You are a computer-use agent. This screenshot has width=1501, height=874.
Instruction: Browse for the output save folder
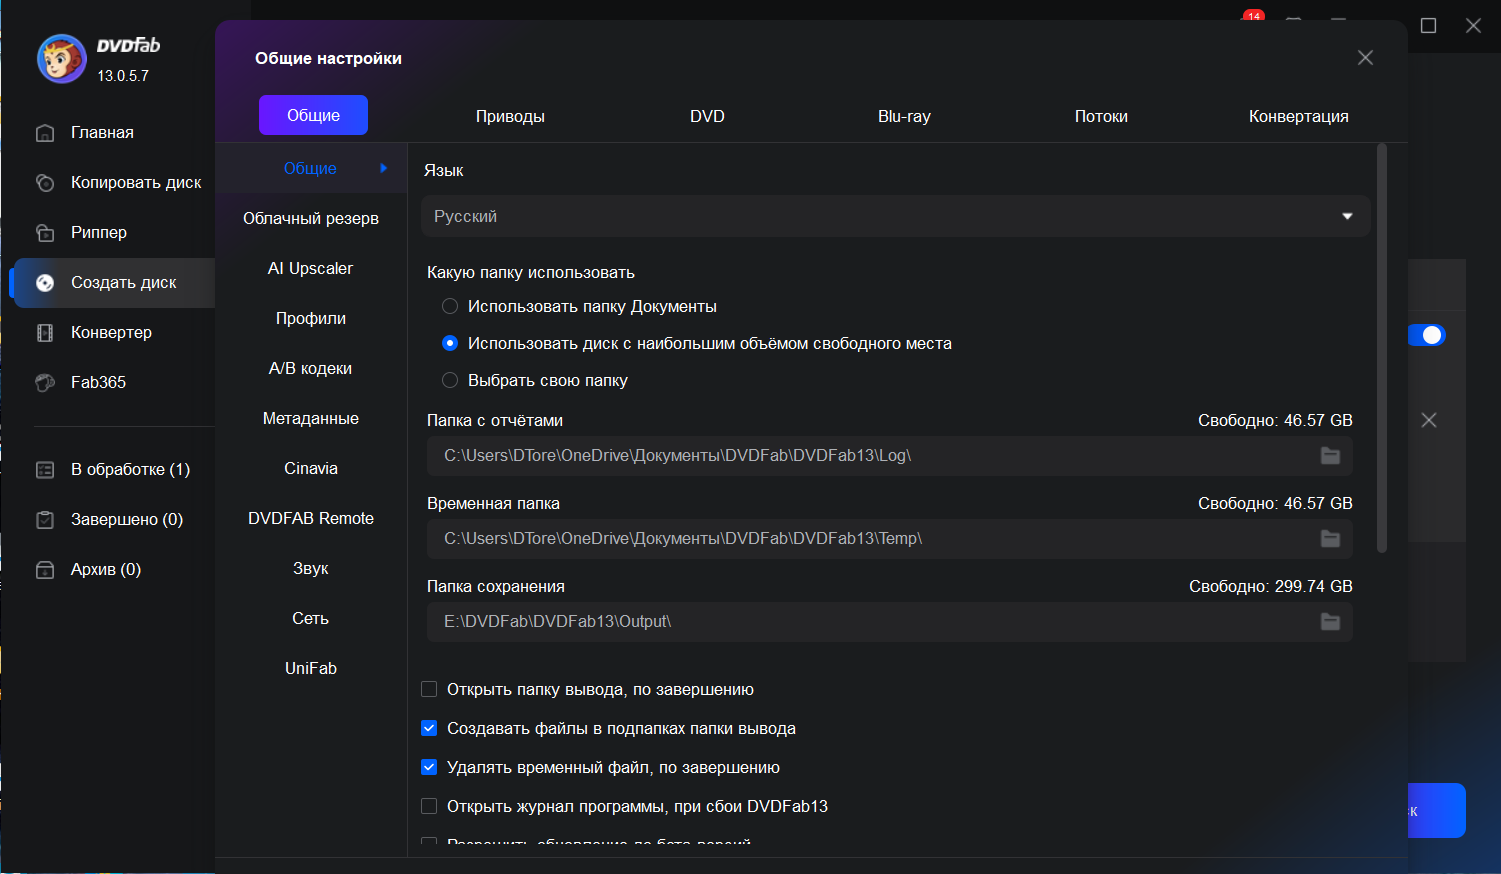1330,622
